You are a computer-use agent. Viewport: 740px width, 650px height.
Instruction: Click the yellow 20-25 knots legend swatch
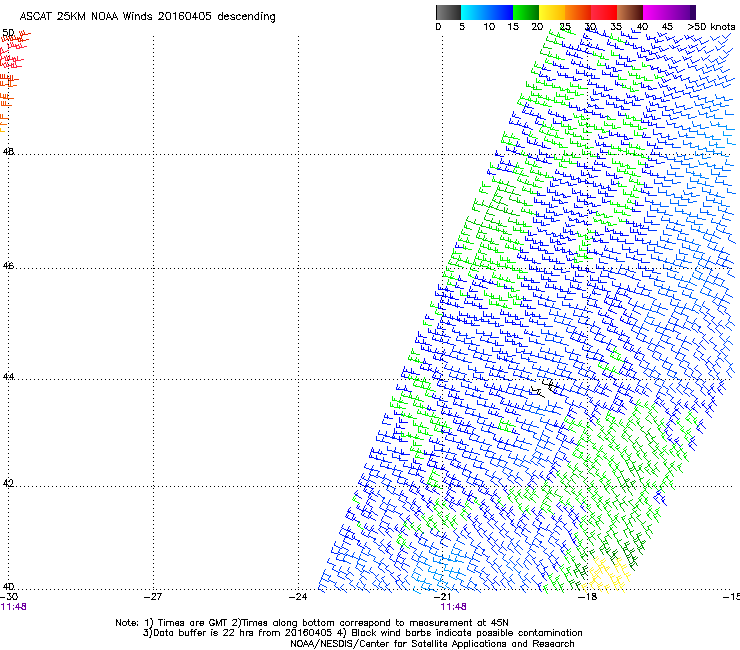(552, 12)
